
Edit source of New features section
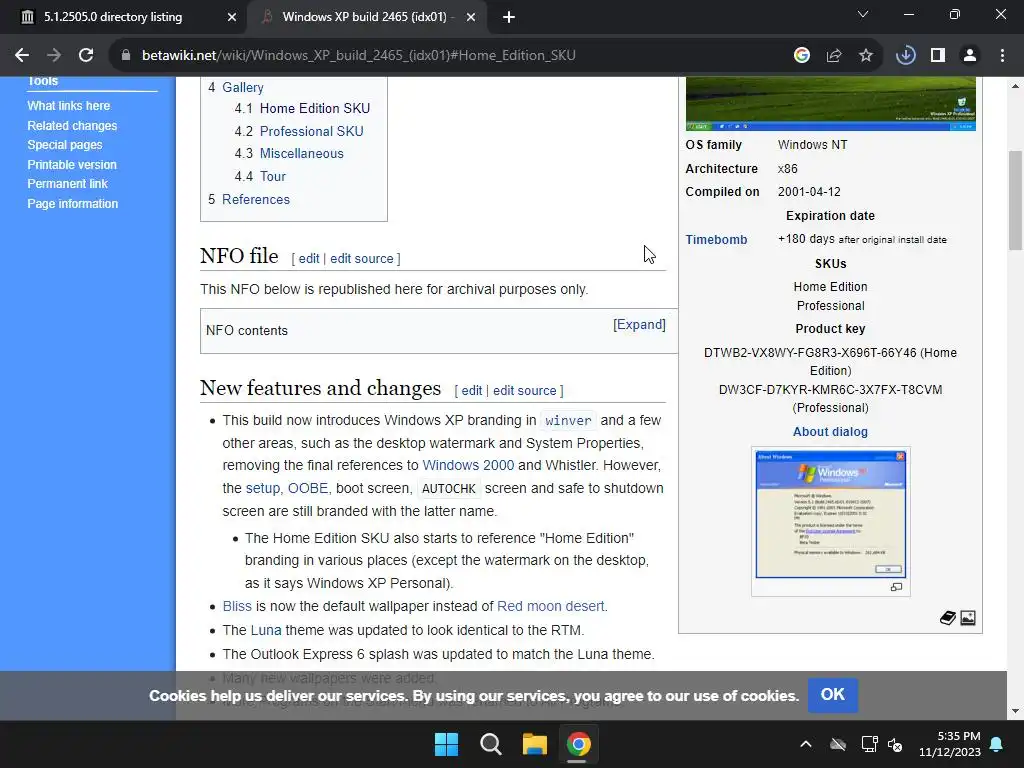tap(524, 391)
